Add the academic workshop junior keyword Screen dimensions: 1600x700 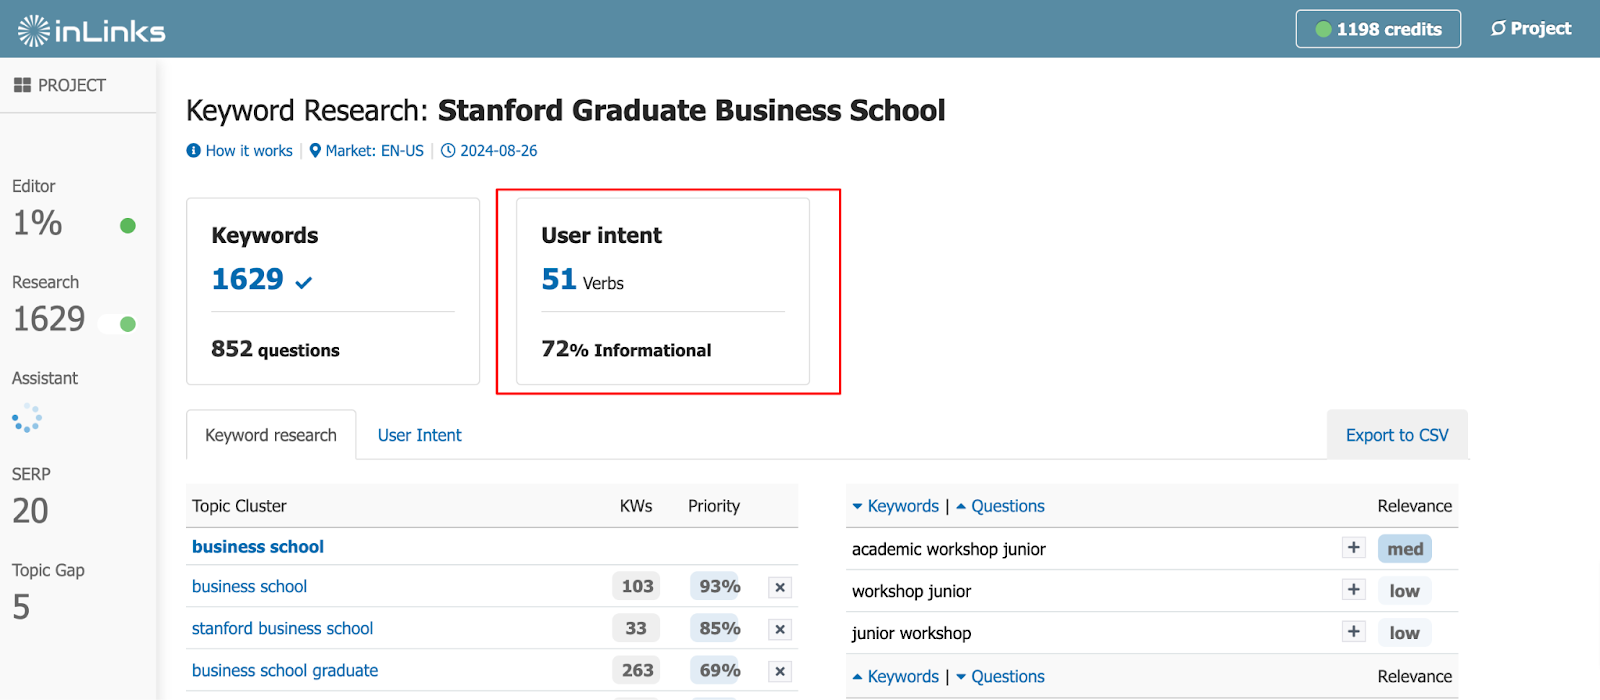pyautogui.click(x=1354, y=548)
